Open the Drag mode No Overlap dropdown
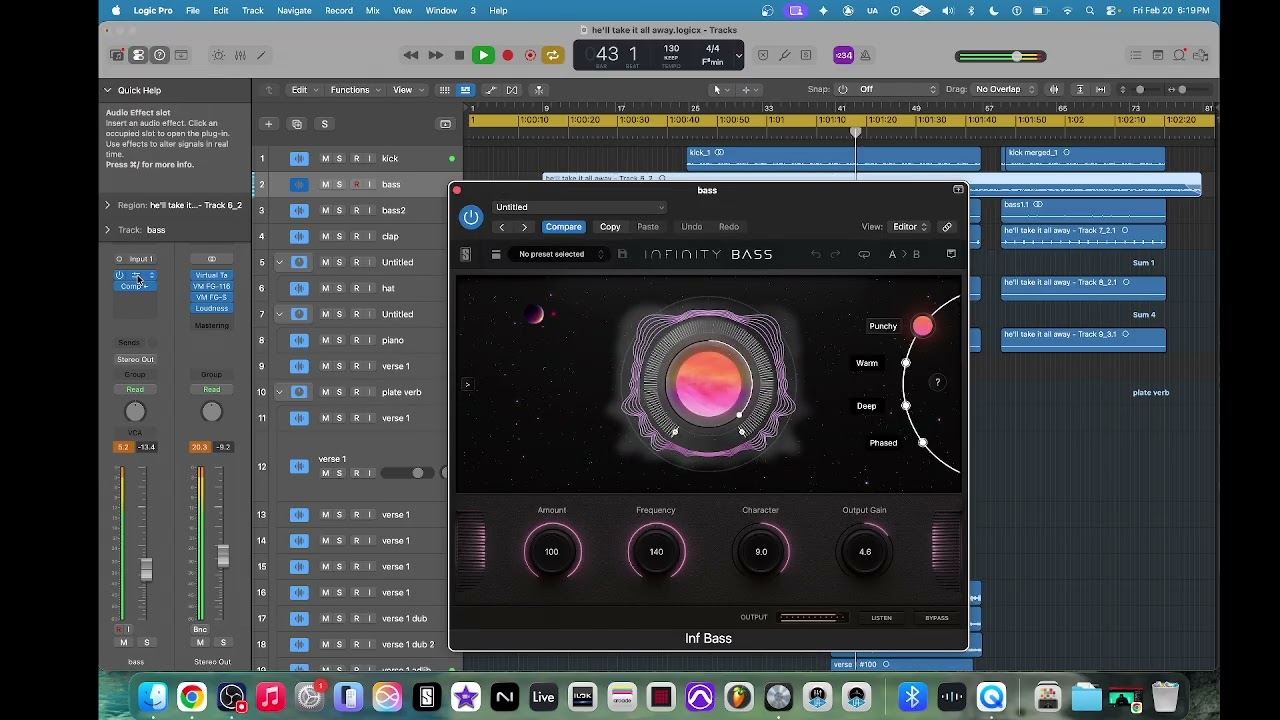1280x720 pixels. pos(1004,89)
